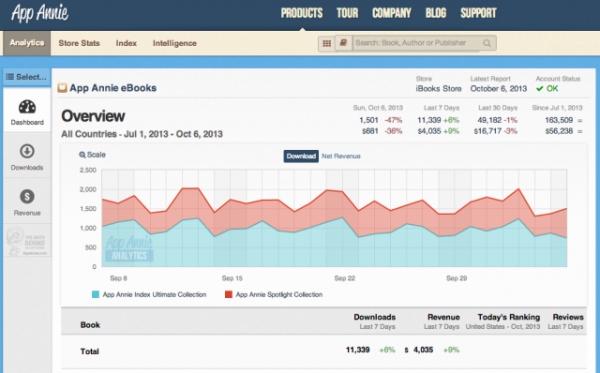This screenshot has width=600, height=373.
Task: Open the Products menu
Action: [x=302, y=13]
